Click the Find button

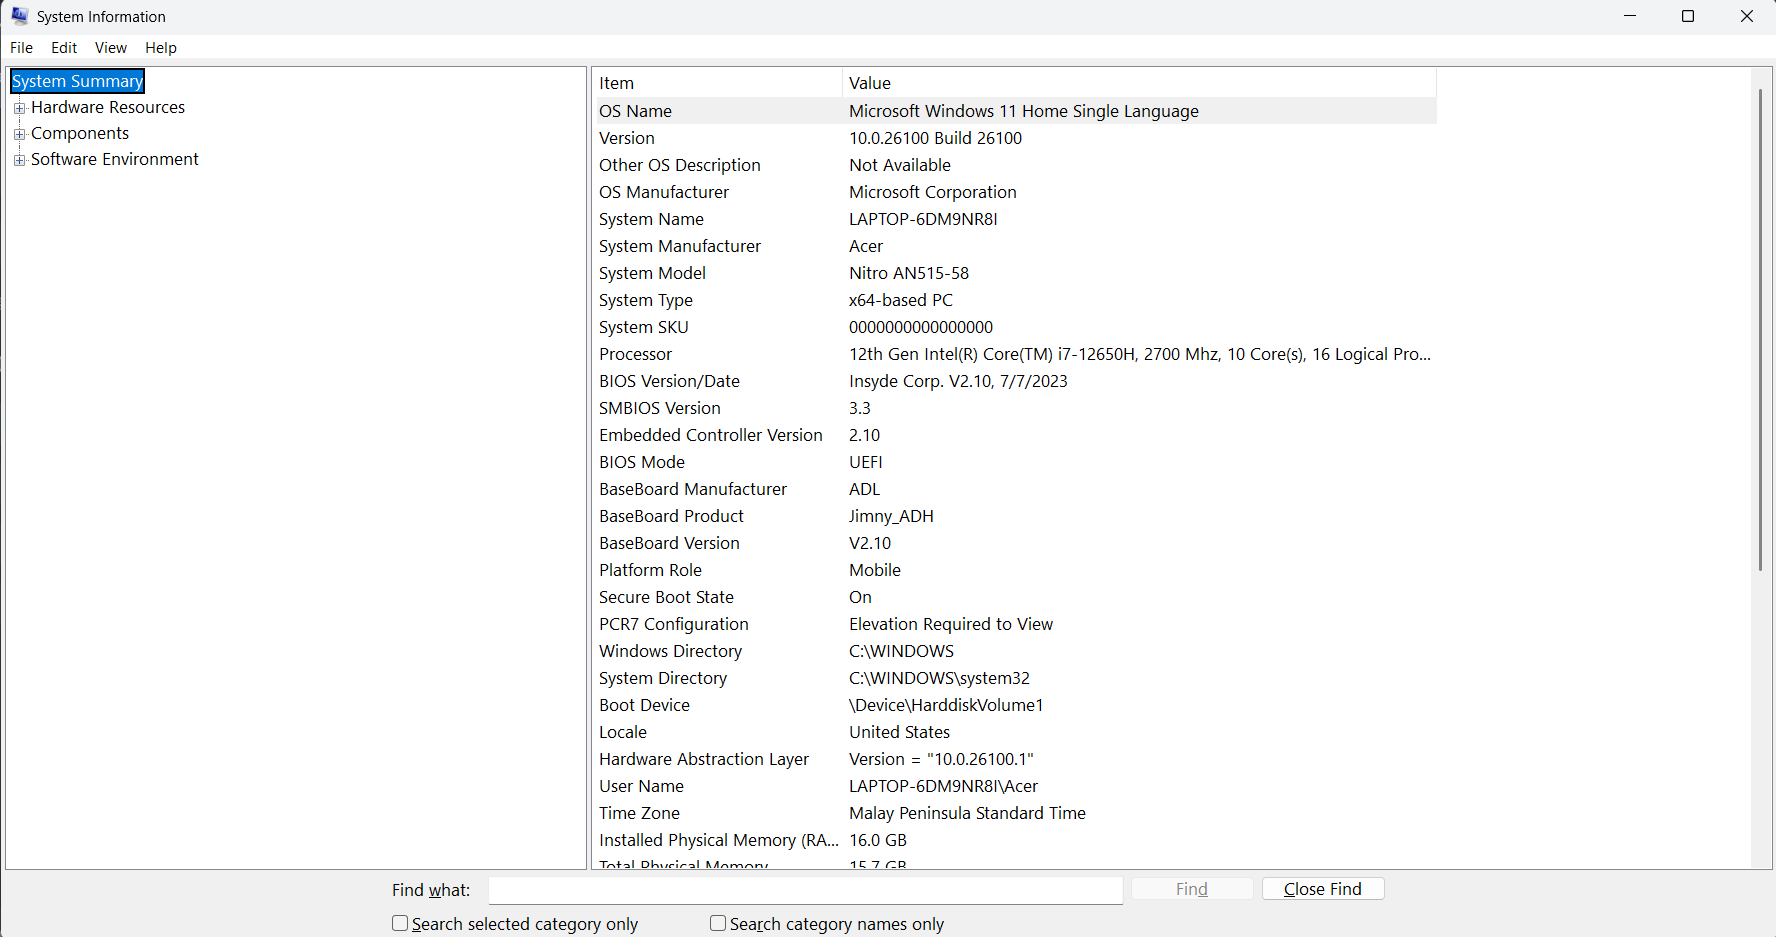(x=1192, y=889)
